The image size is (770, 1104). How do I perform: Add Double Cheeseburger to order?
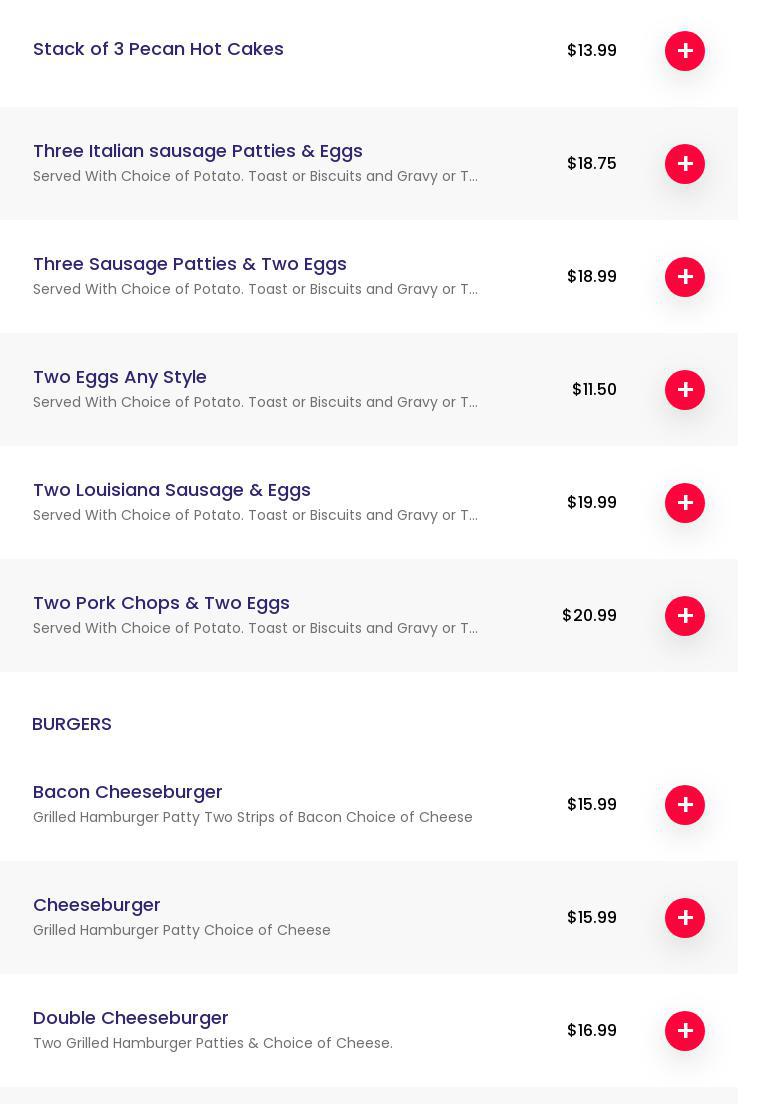point(685,1031)
